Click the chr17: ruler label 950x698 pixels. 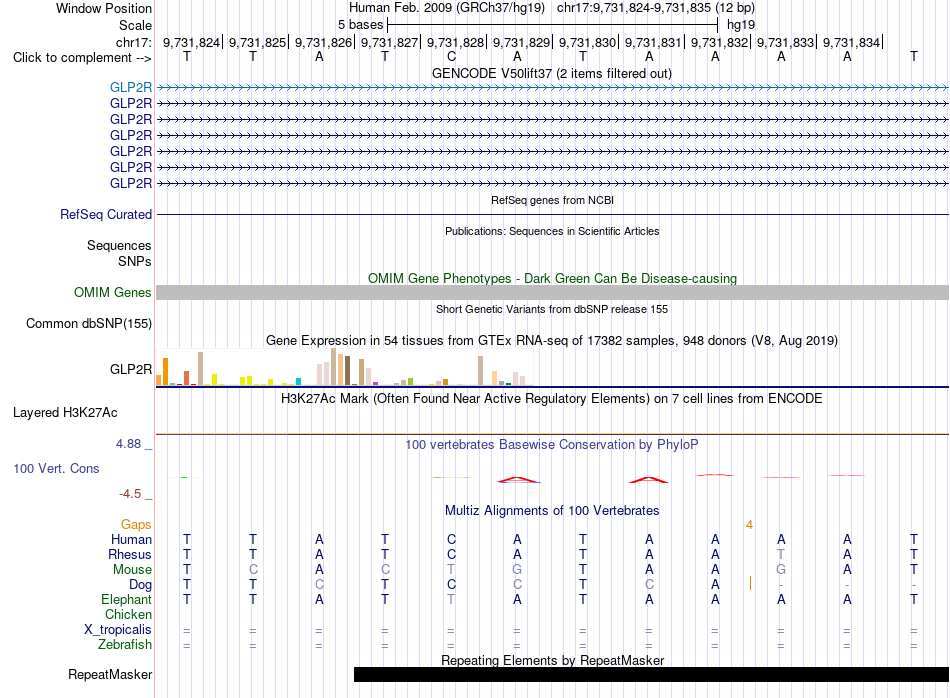pyautogui.click(x=134, y=42)
